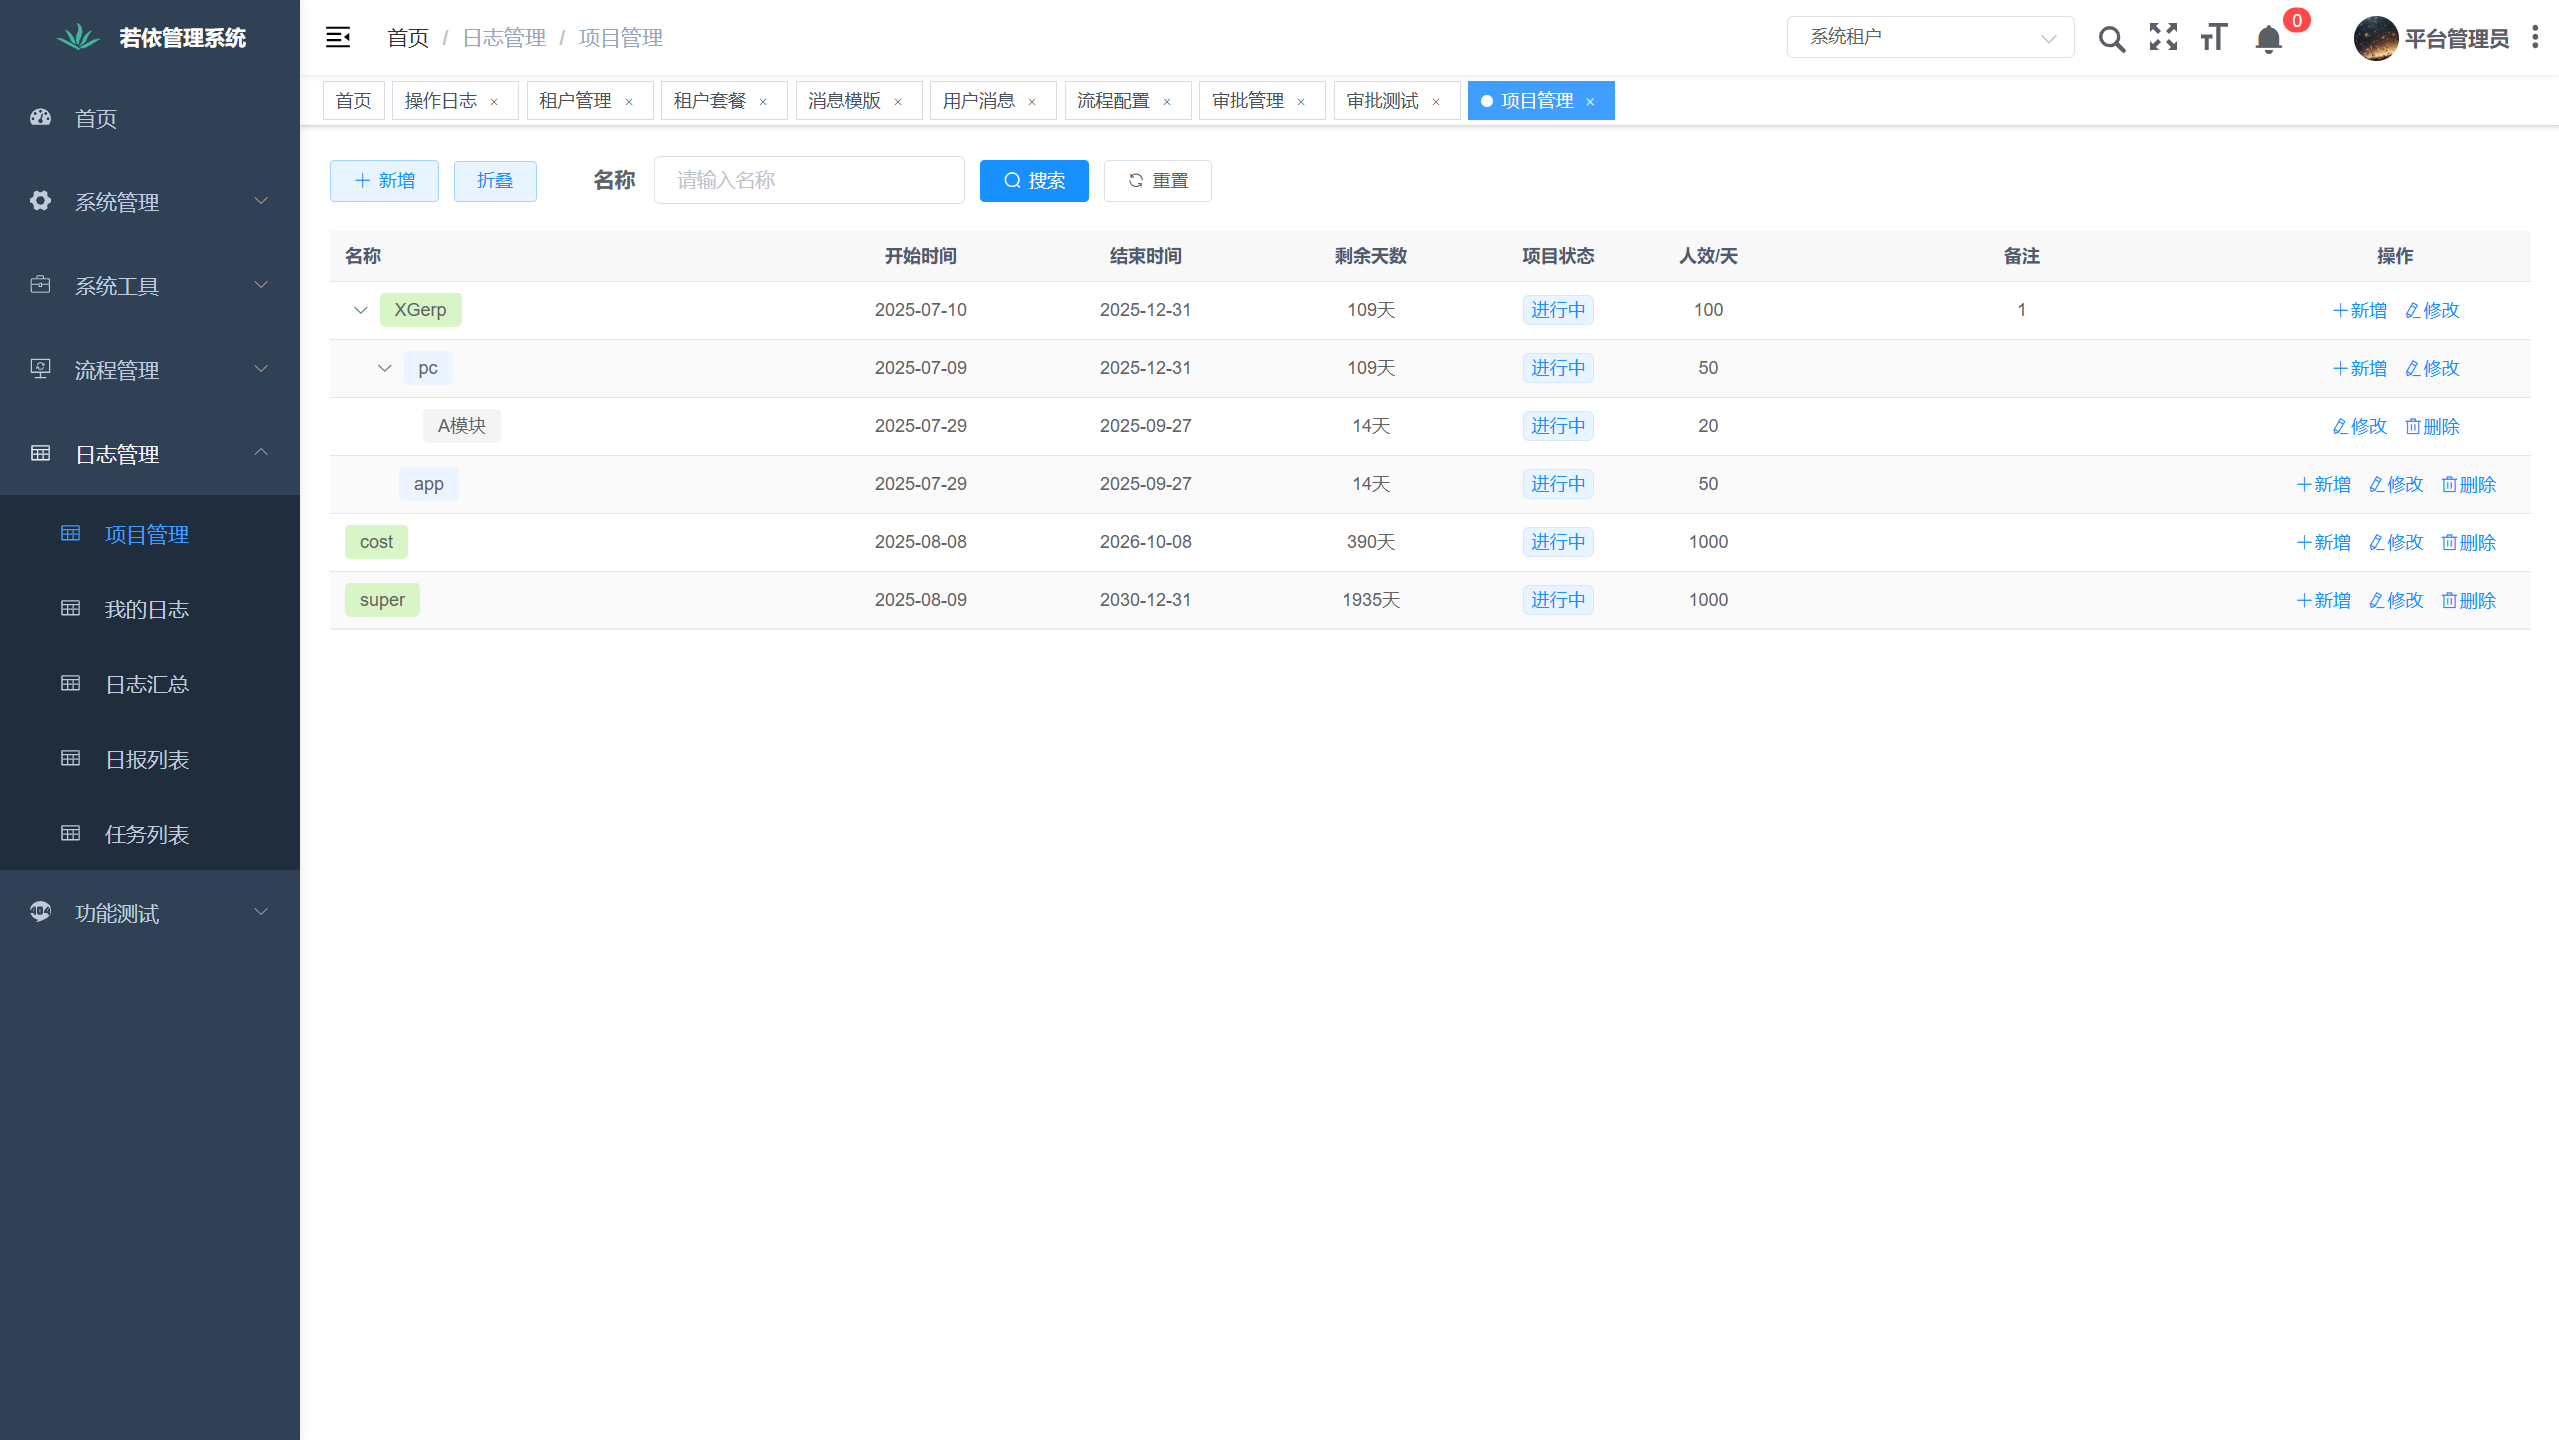
Task: Open 我的日志 in sidebar
Action: (147, 609)
